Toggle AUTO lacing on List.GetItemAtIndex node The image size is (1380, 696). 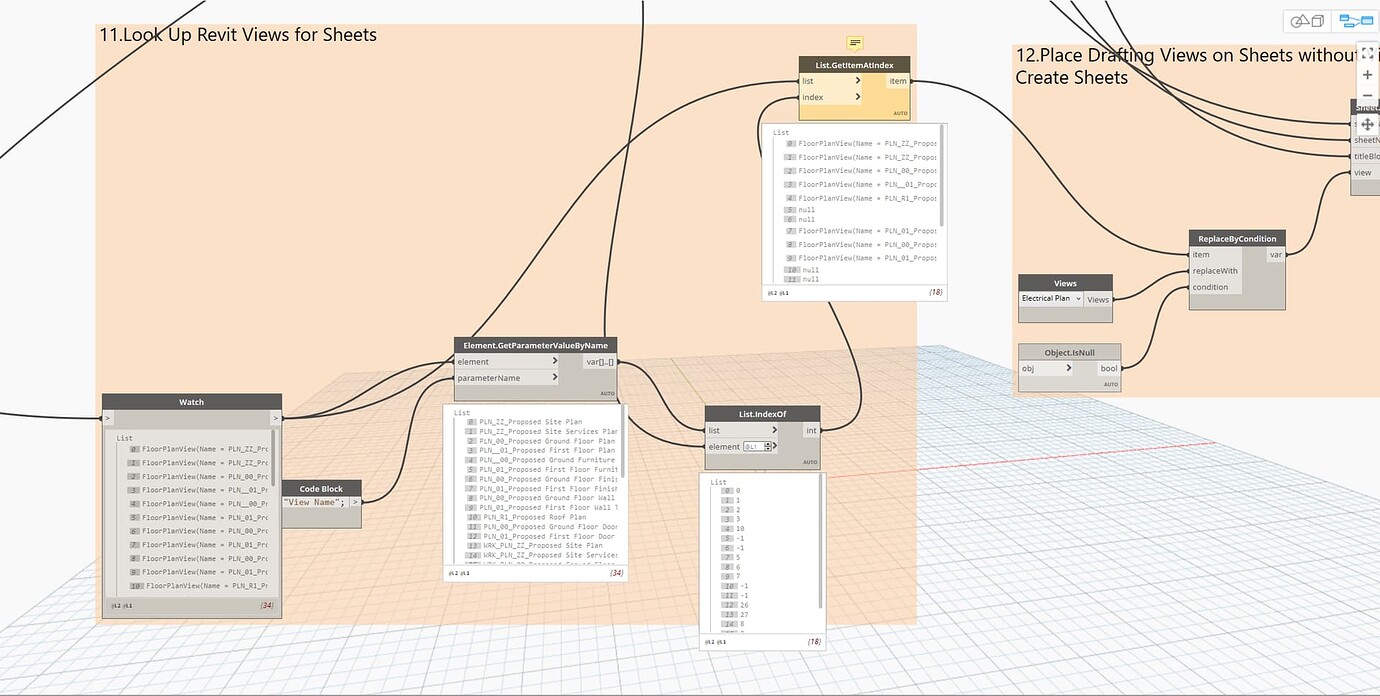point(900,113)
